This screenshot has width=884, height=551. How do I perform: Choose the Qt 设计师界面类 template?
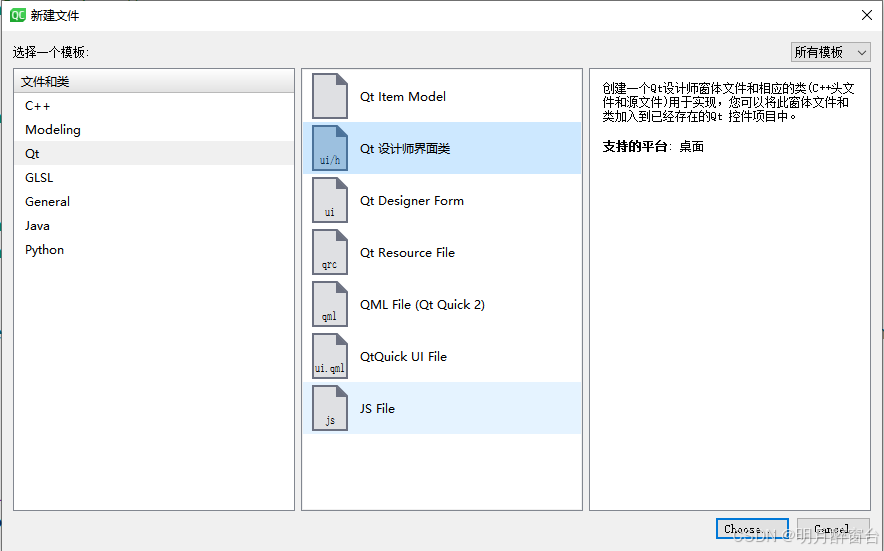tap(442, 148)
